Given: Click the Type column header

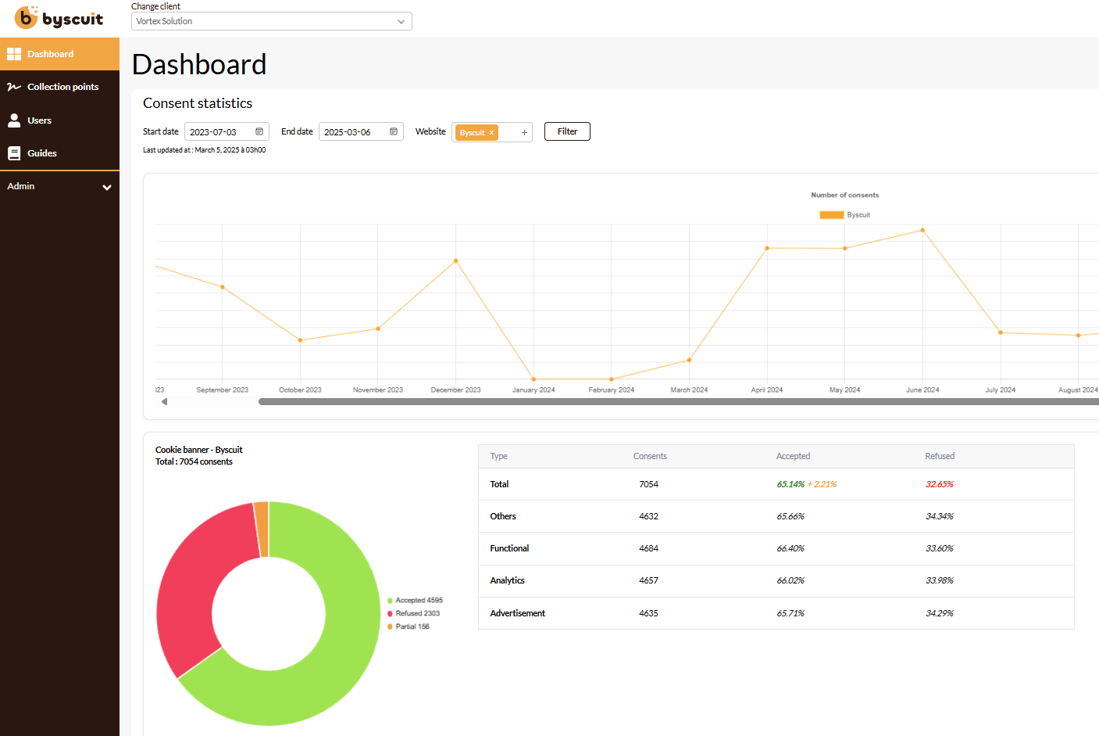Looking at the screenshot, I should [x=498, y=456].
